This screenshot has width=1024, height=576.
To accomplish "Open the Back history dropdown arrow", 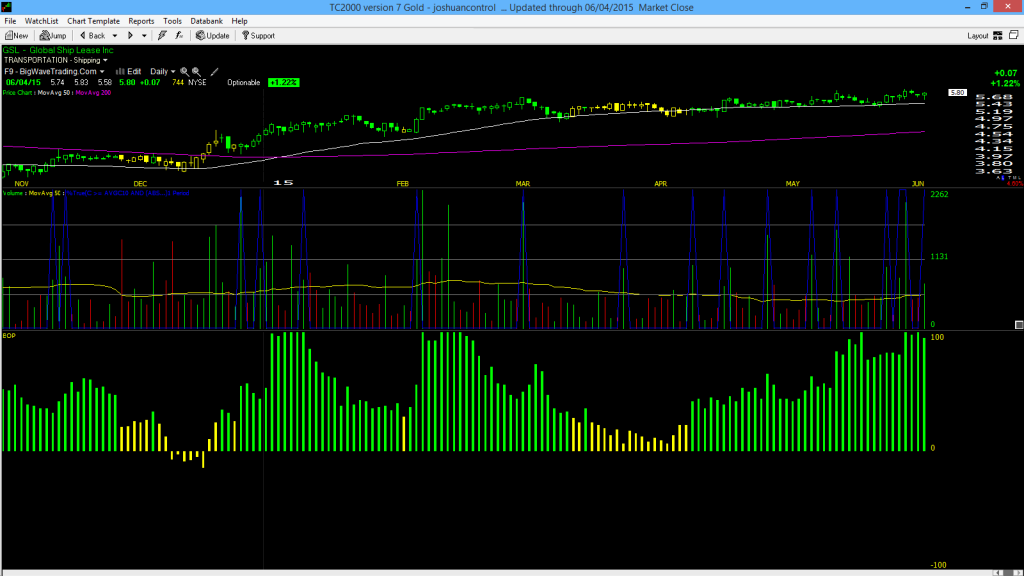I will tap(115, 36).
